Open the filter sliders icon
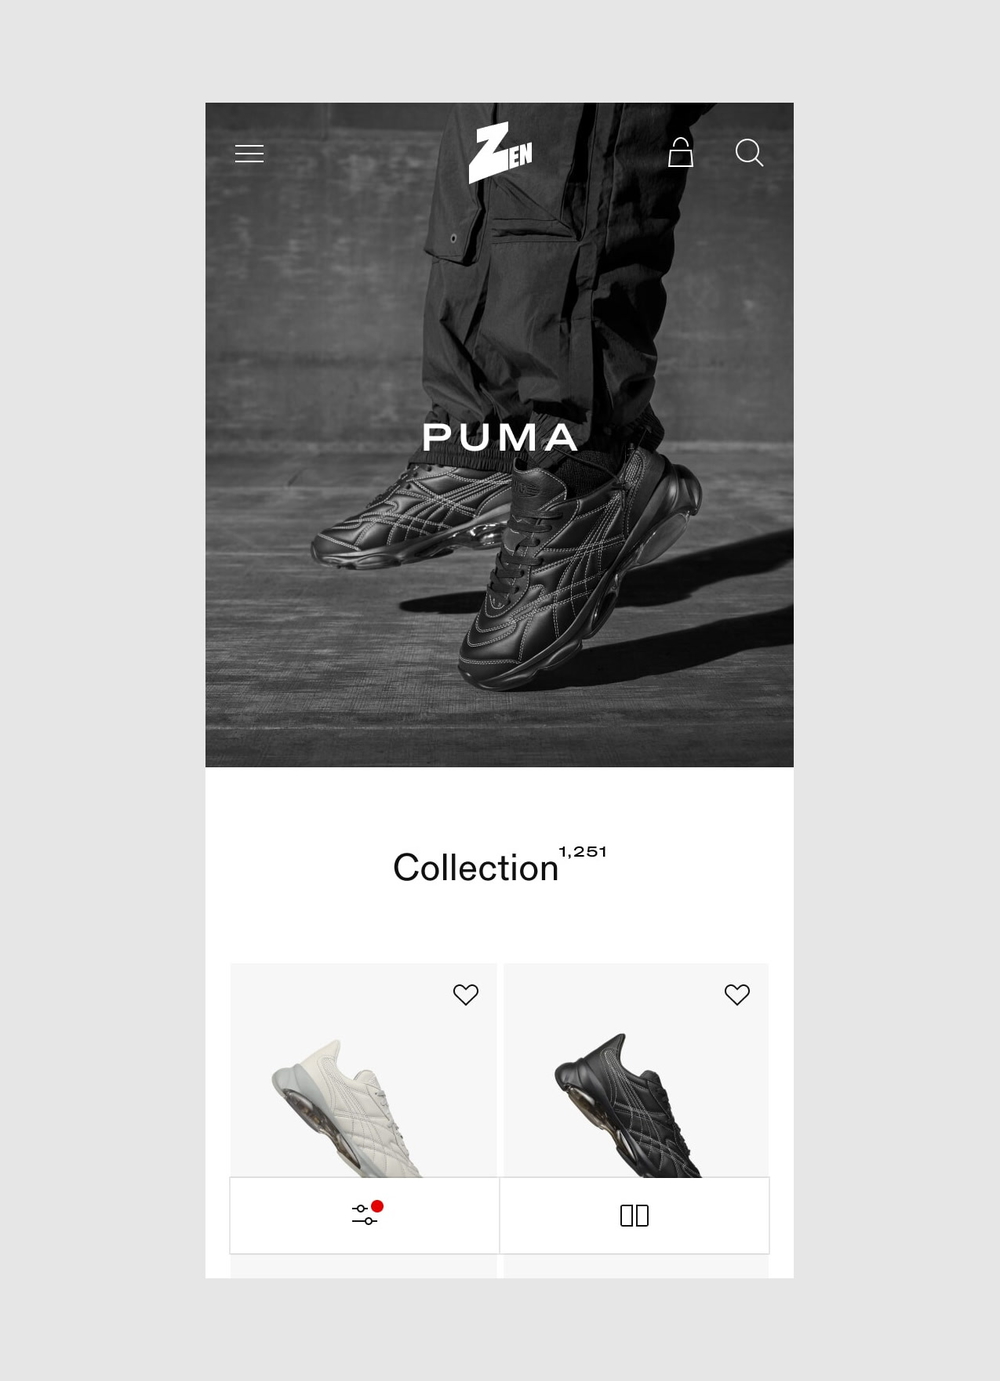Screen dimensions: 1000x1381 click(x=364, y=1215)
